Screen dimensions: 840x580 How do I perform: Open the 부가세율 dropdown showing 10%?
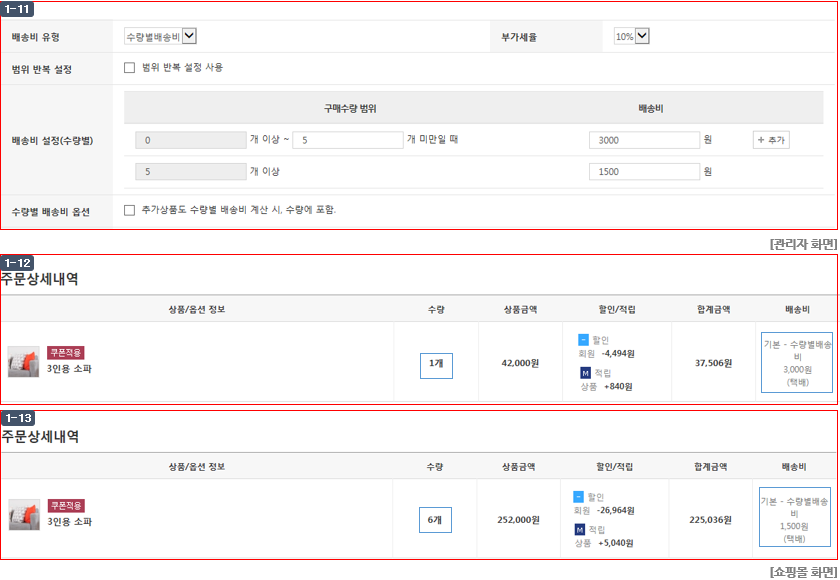point(632,36)
